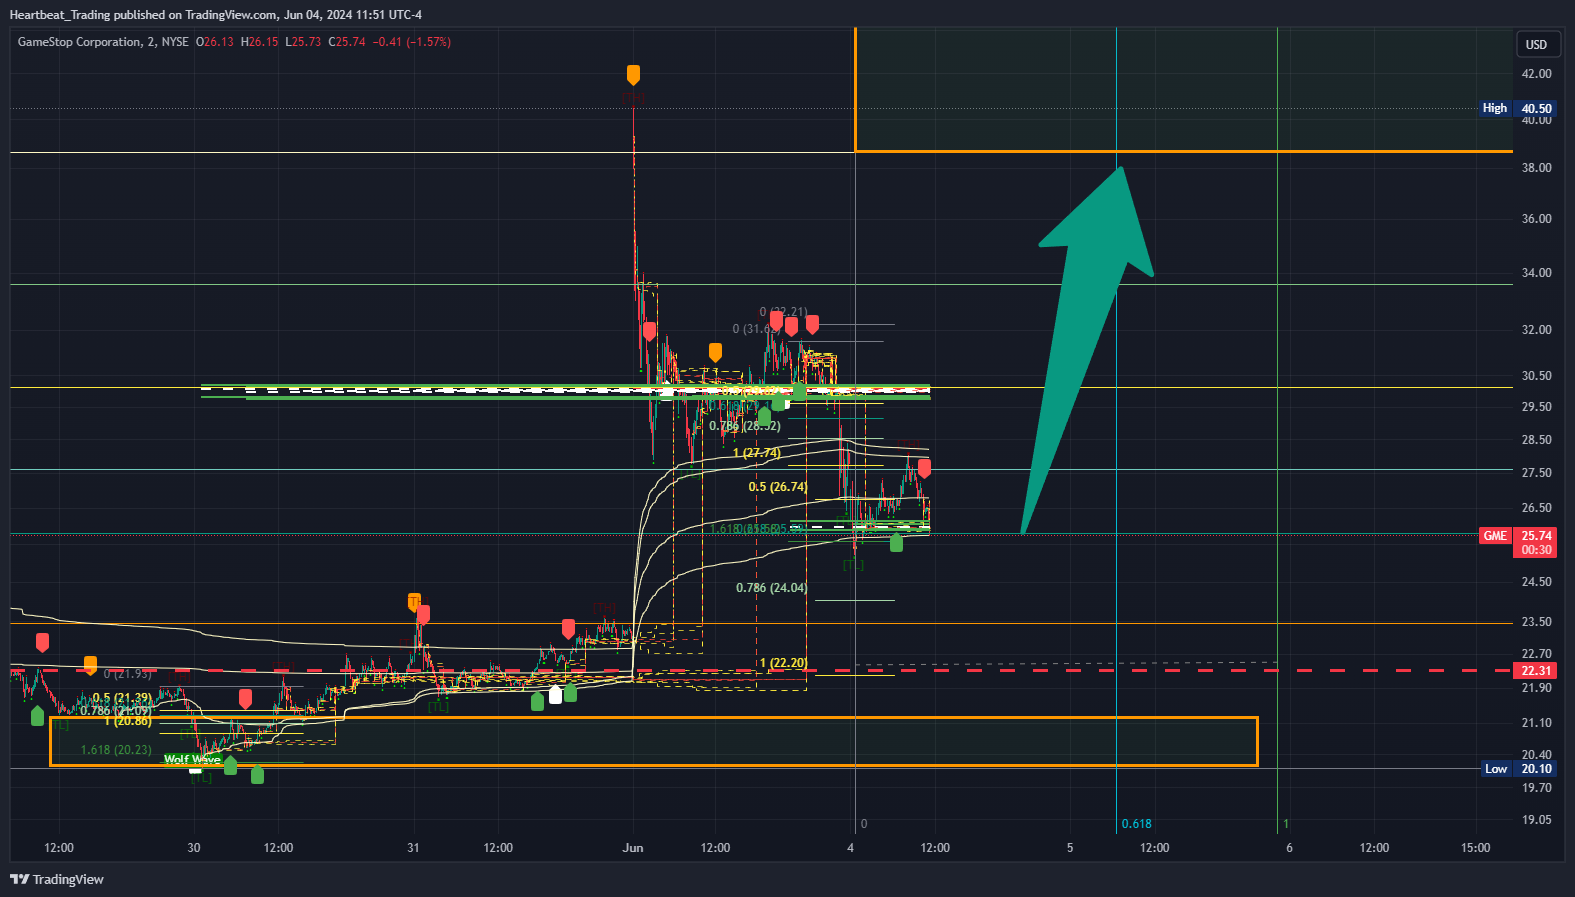Click green marker above the first [TL] tag

[37, 715]
